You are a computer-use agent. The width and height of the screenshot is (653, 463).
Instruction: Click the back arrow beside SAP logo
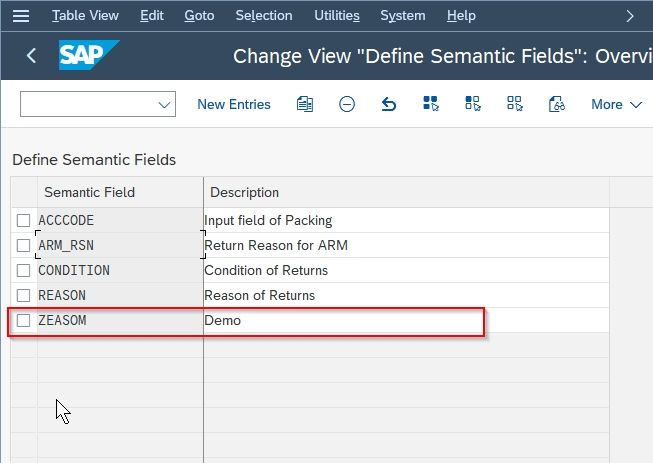[31, 55]
